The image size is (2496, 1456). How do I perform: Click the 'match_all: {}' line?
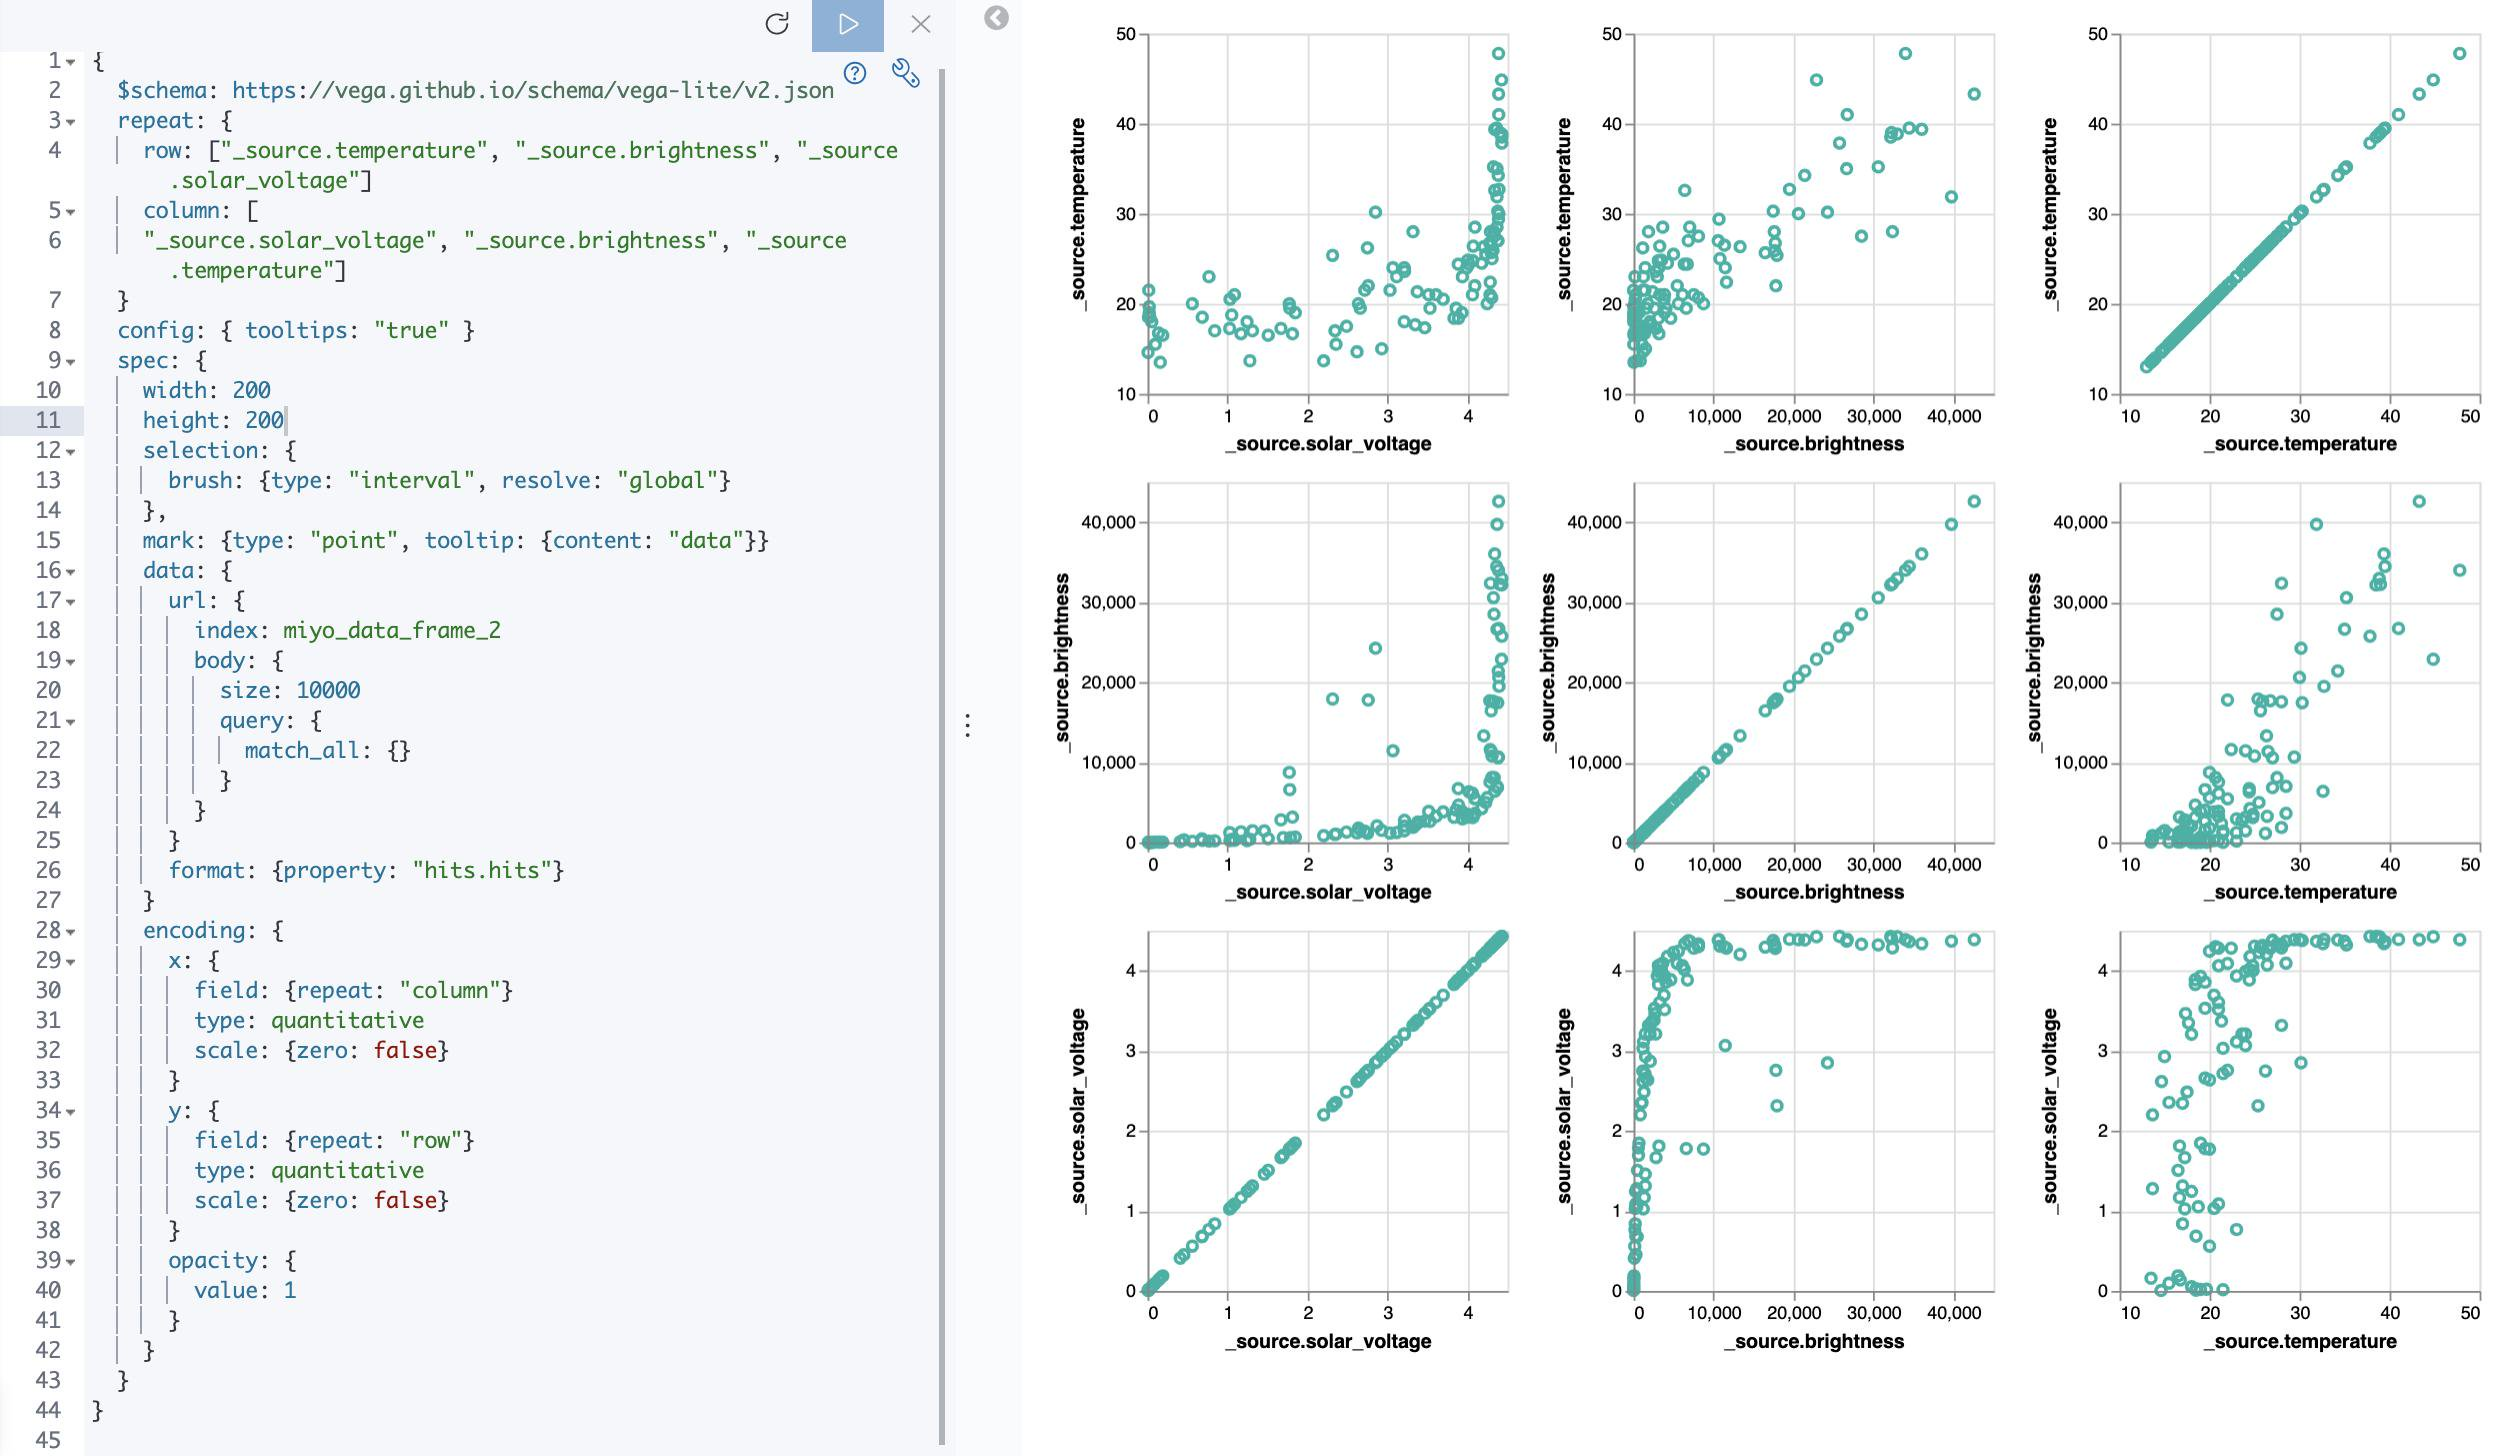[x=327, y=750]
